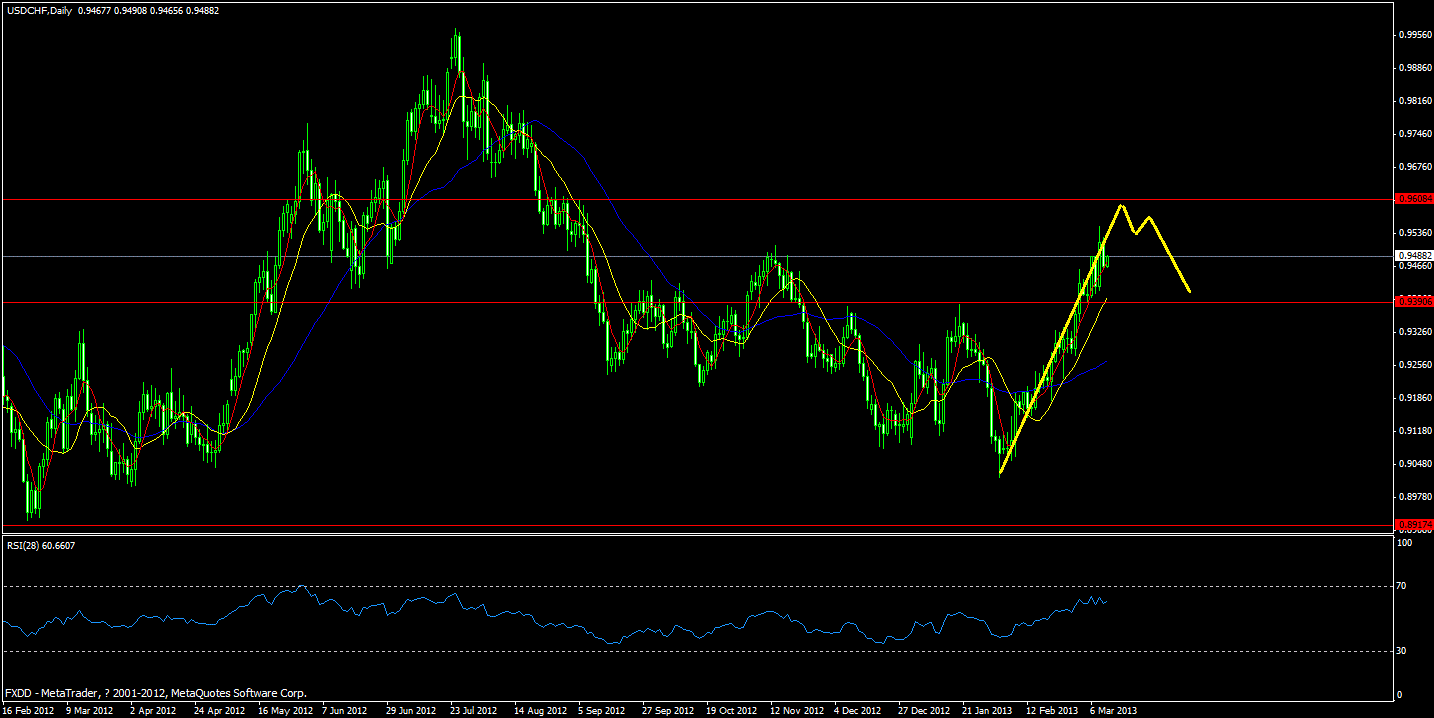
Task: Select the 9 Mar 2012 date label
Action: pos(92,710)
